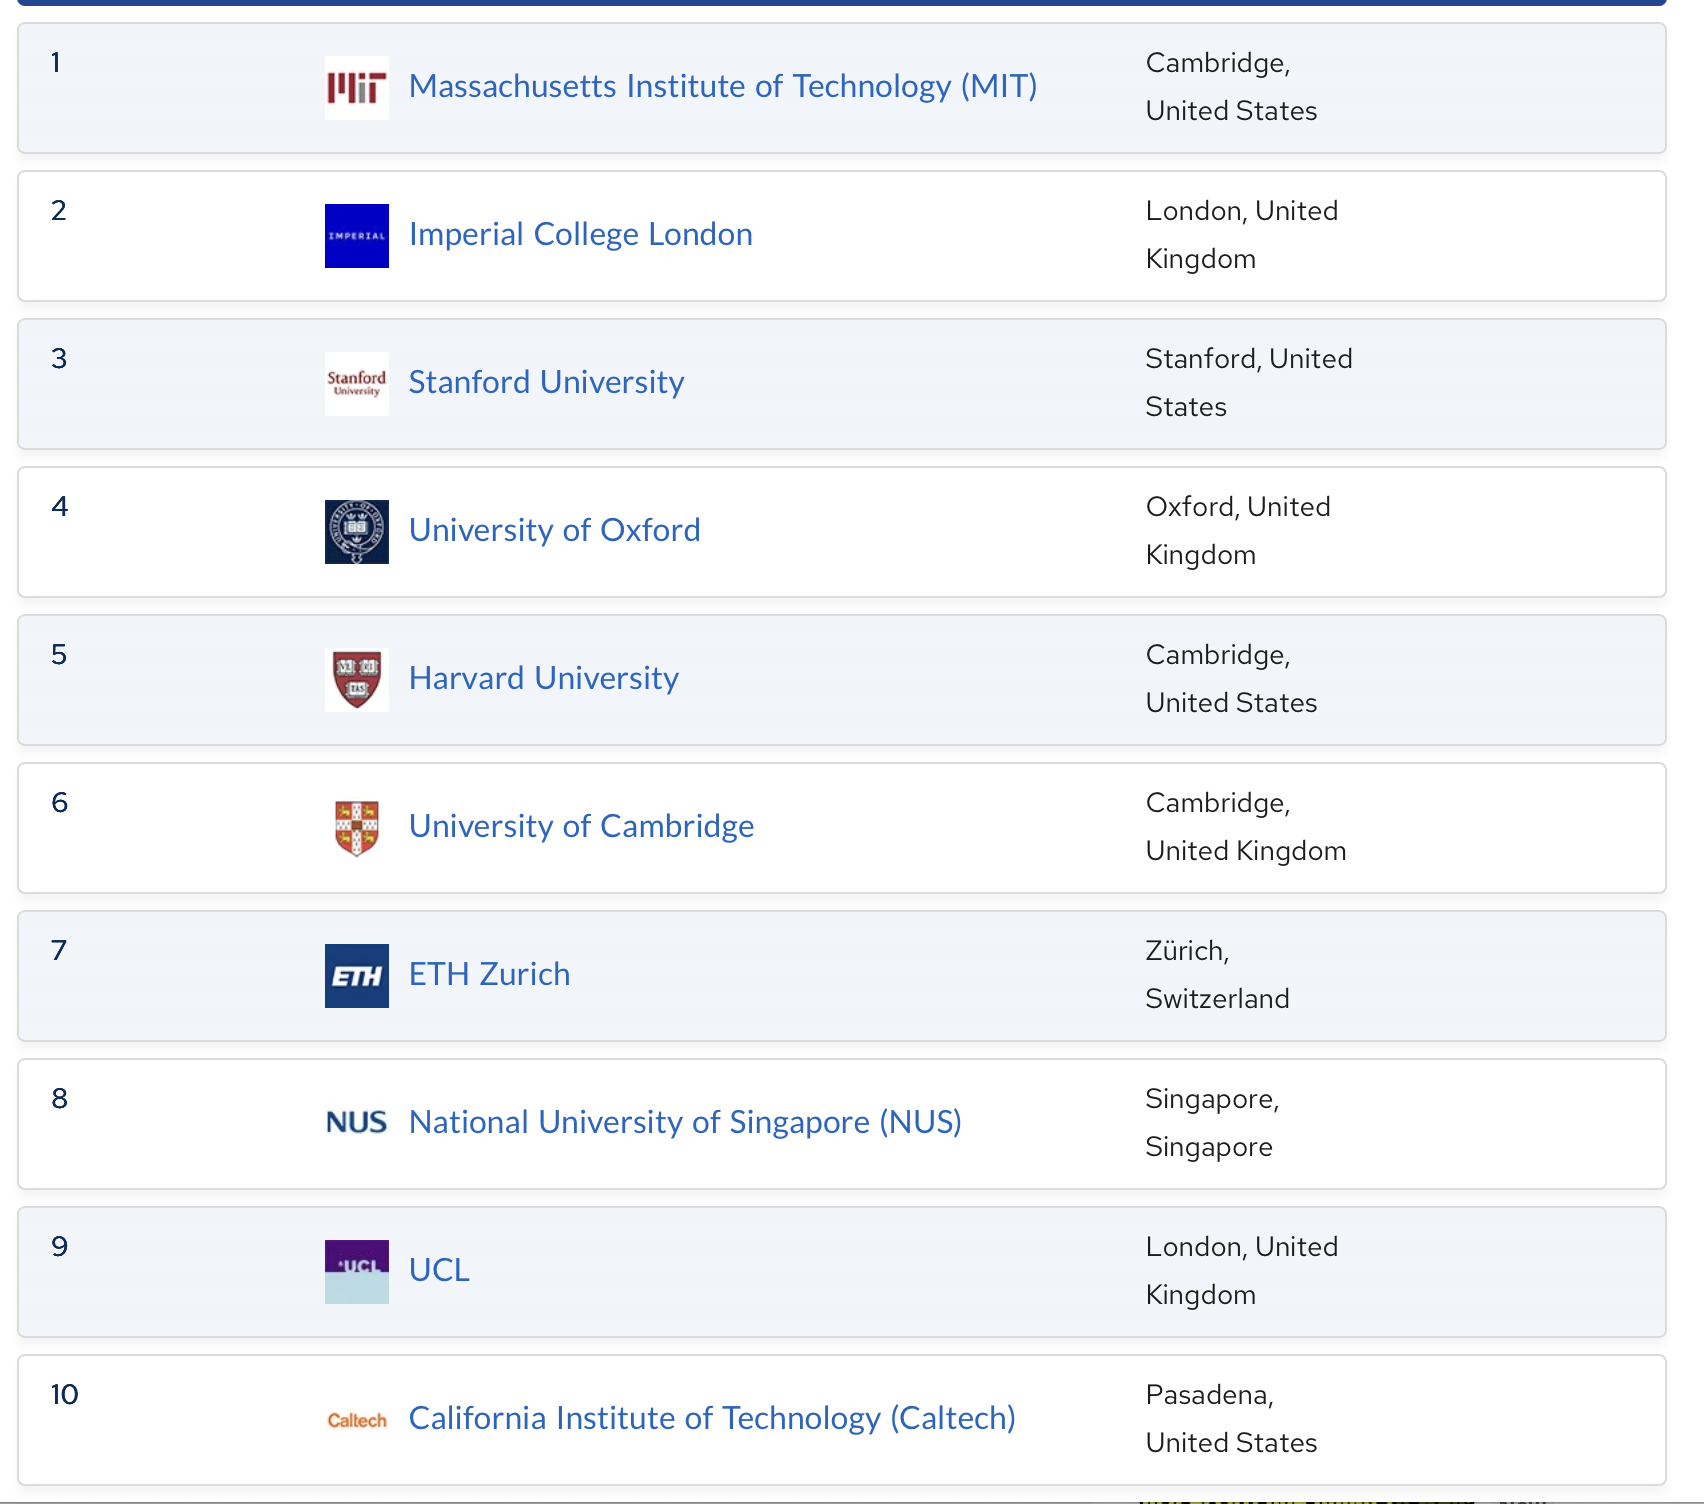Click the Imperial College London logo
This screenshot has width=1704, height=1504.
tap(356, 236)
